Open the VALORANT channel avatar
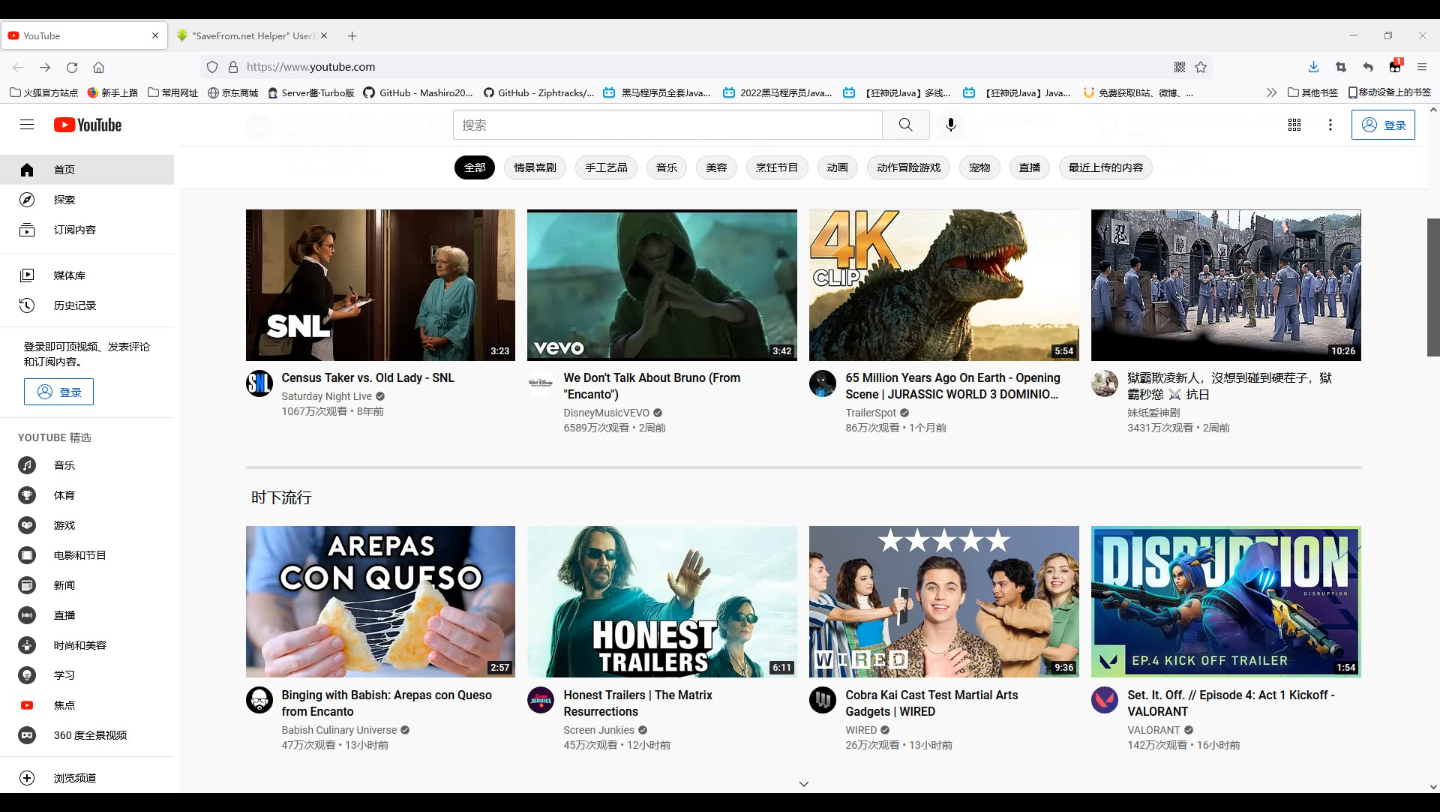 (x=1104, y=700)
